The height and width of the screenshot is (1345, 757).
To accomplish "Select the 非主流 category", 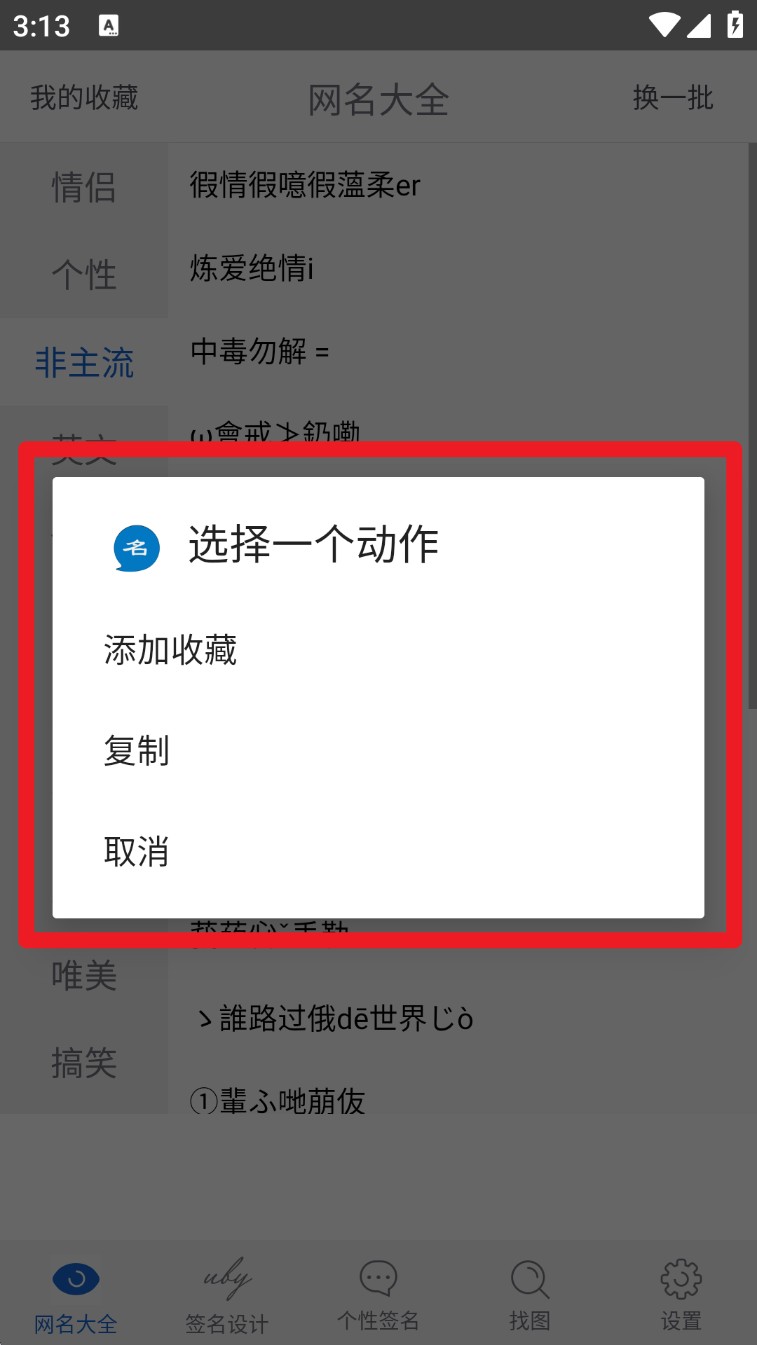I will tap(84, 362).
